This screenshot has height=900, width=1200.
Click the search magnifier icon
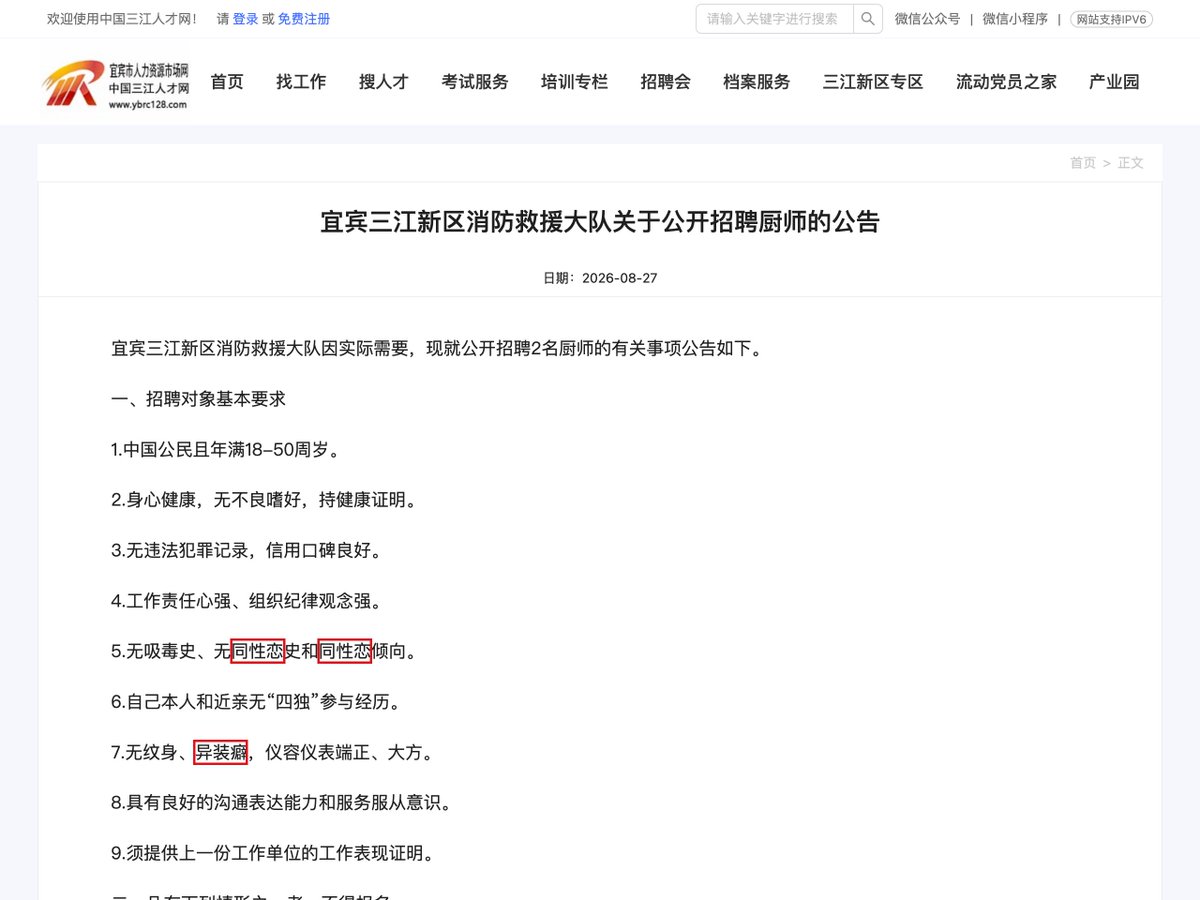point(868,19)
